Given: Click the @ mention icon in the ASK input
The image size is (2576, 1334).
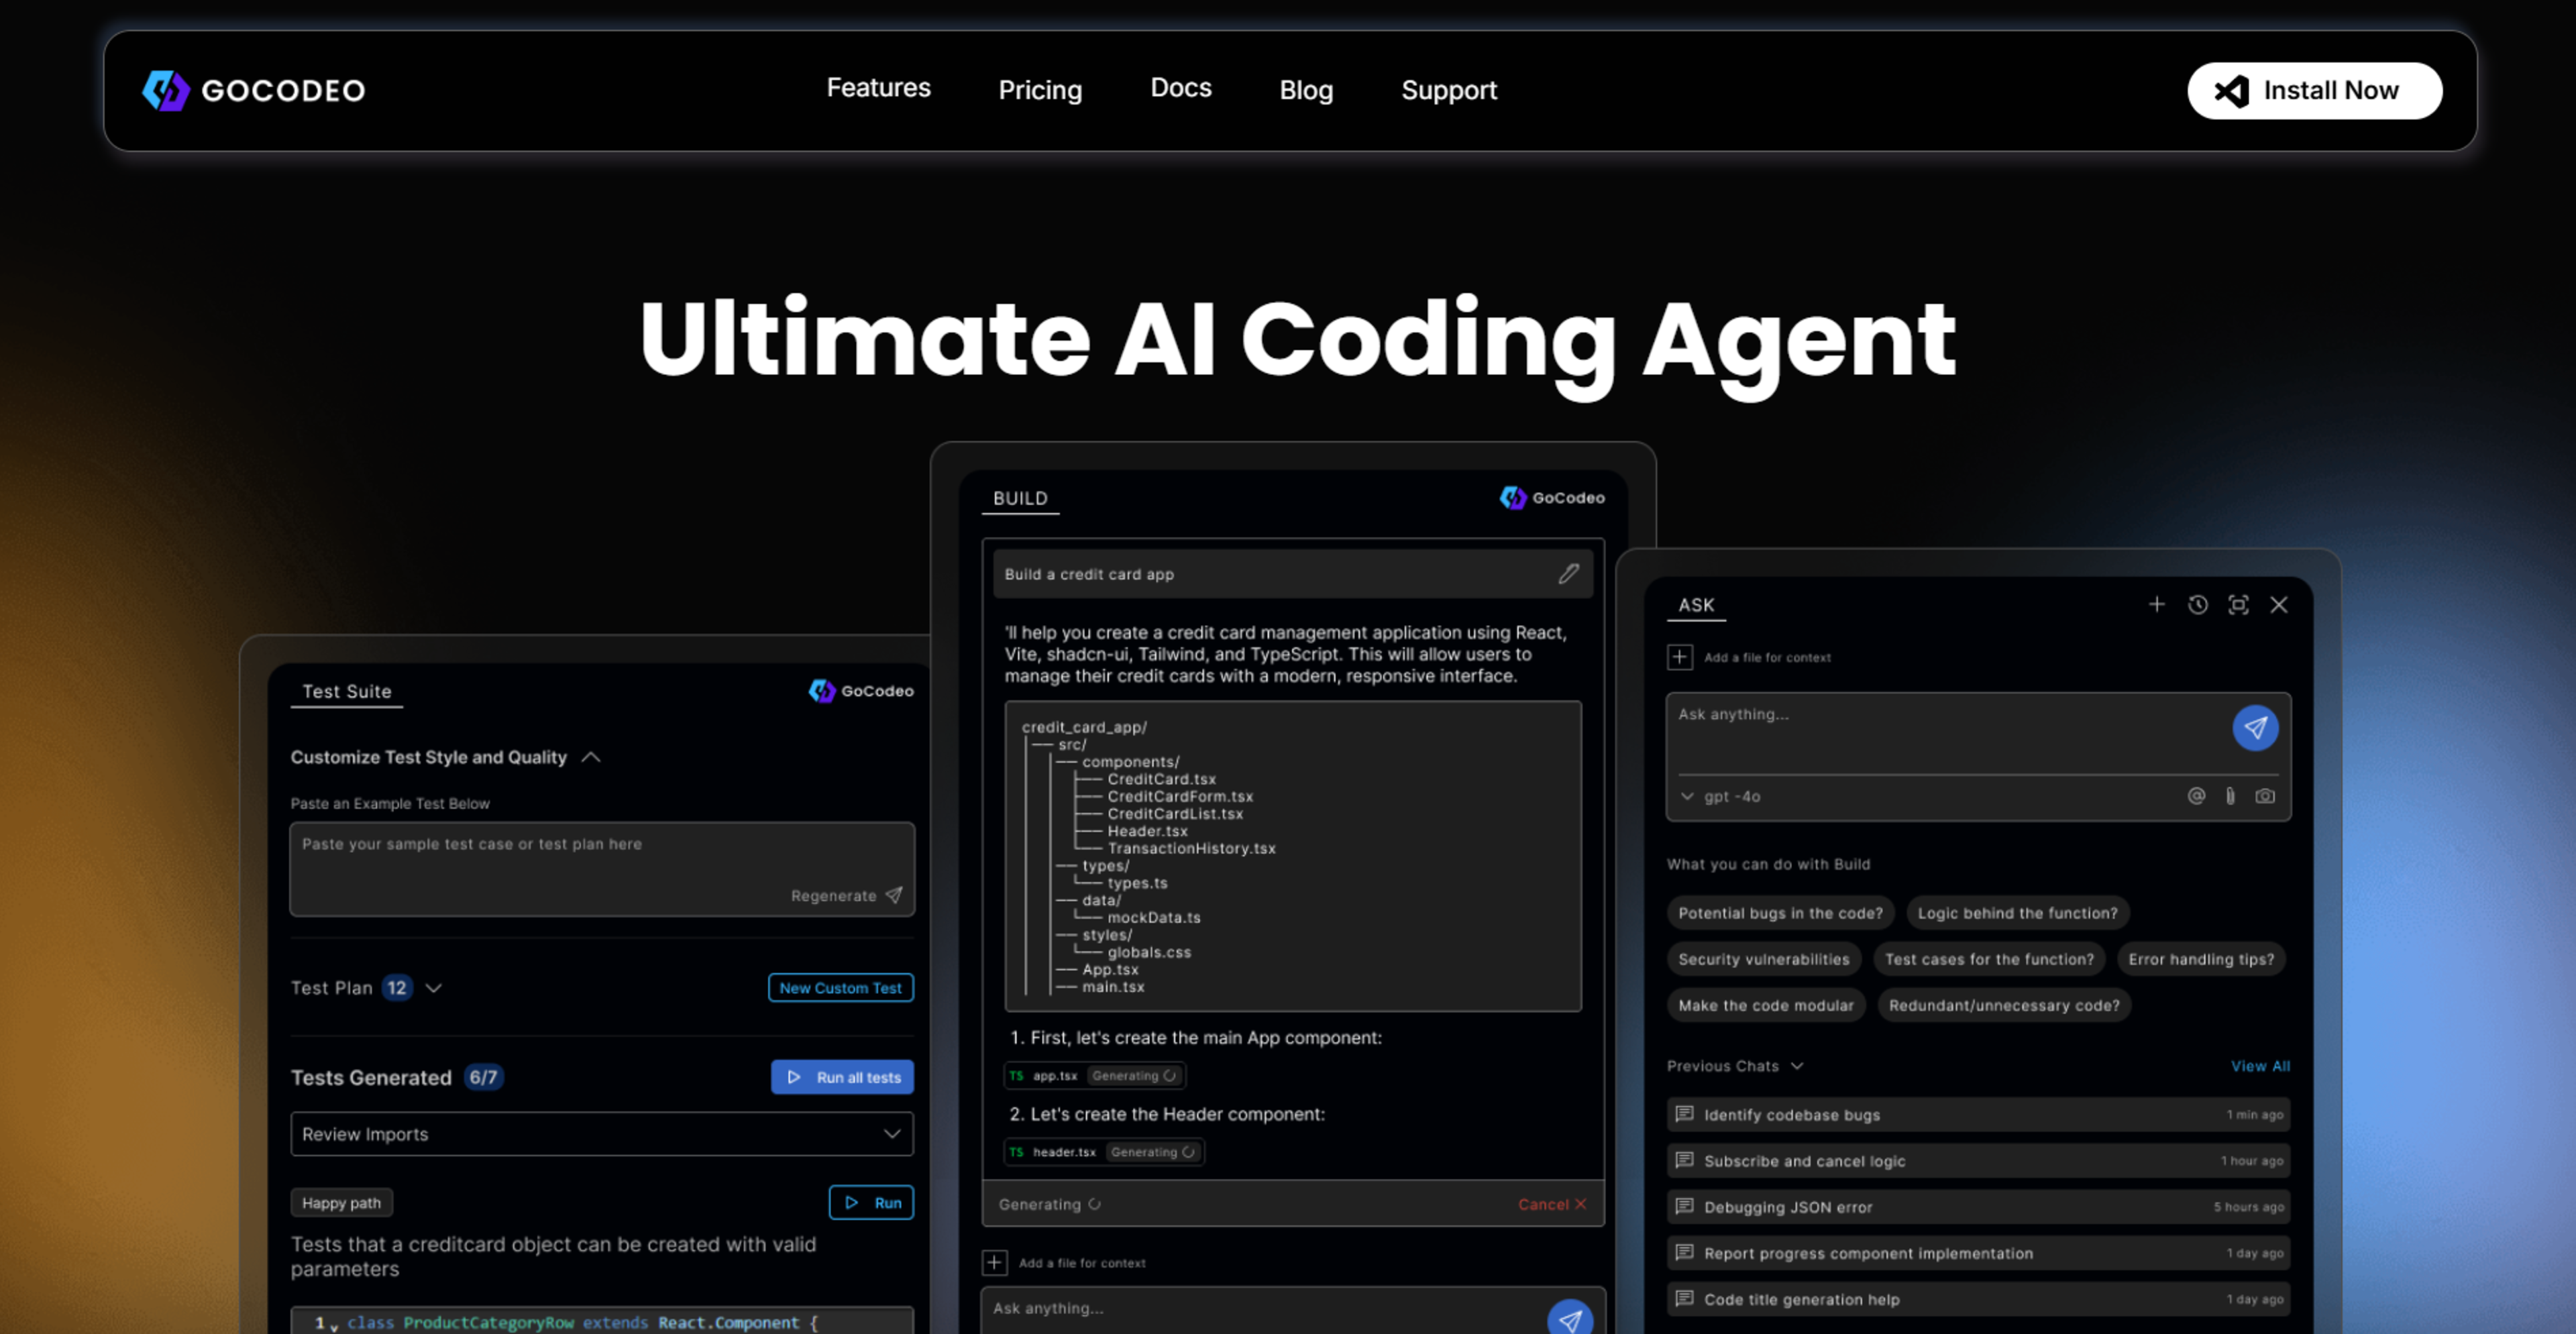Looking at the screenshot, I should tap(2196, 796).
